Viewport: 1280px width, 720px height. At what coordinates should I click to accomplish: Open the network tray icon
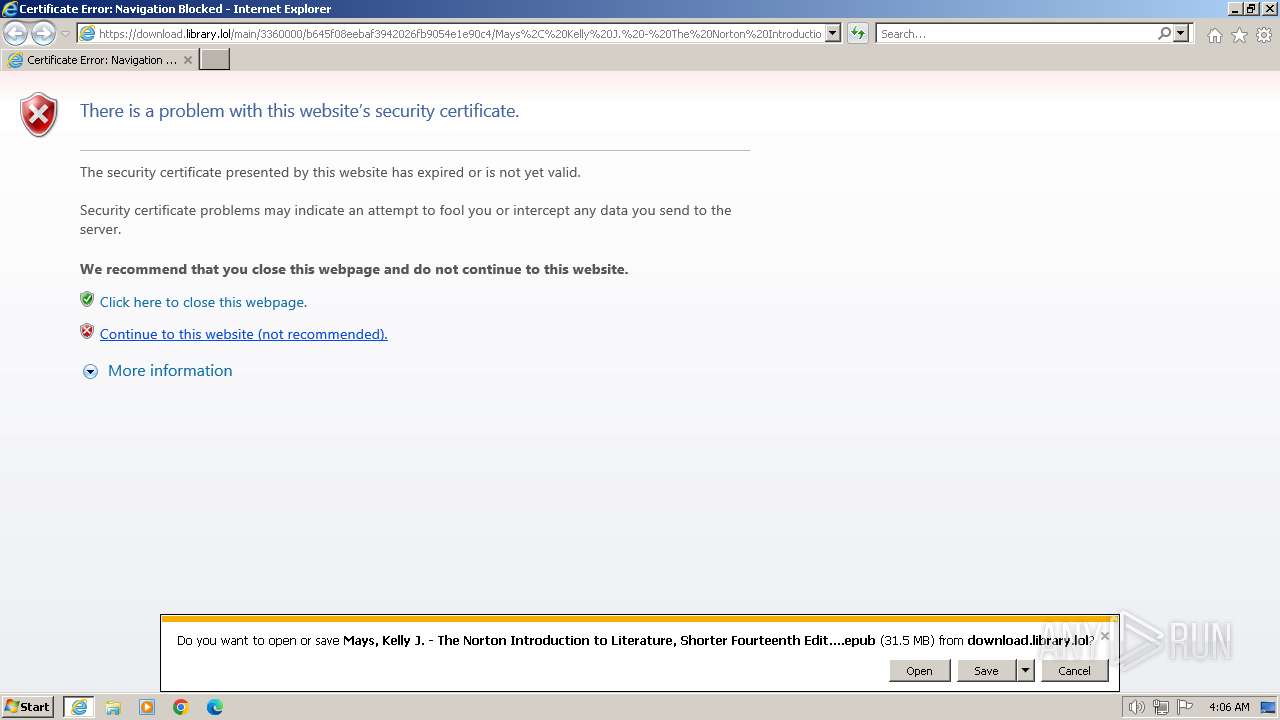pyautogui.click(x=1161, y=707)
